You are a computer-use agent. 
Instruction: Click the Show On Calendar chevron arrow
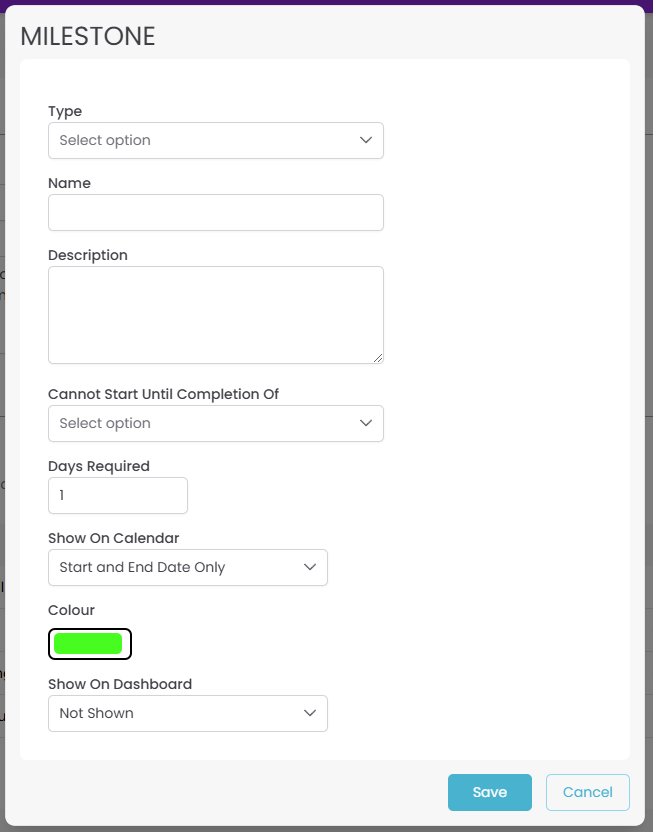[x=310, y=567]
